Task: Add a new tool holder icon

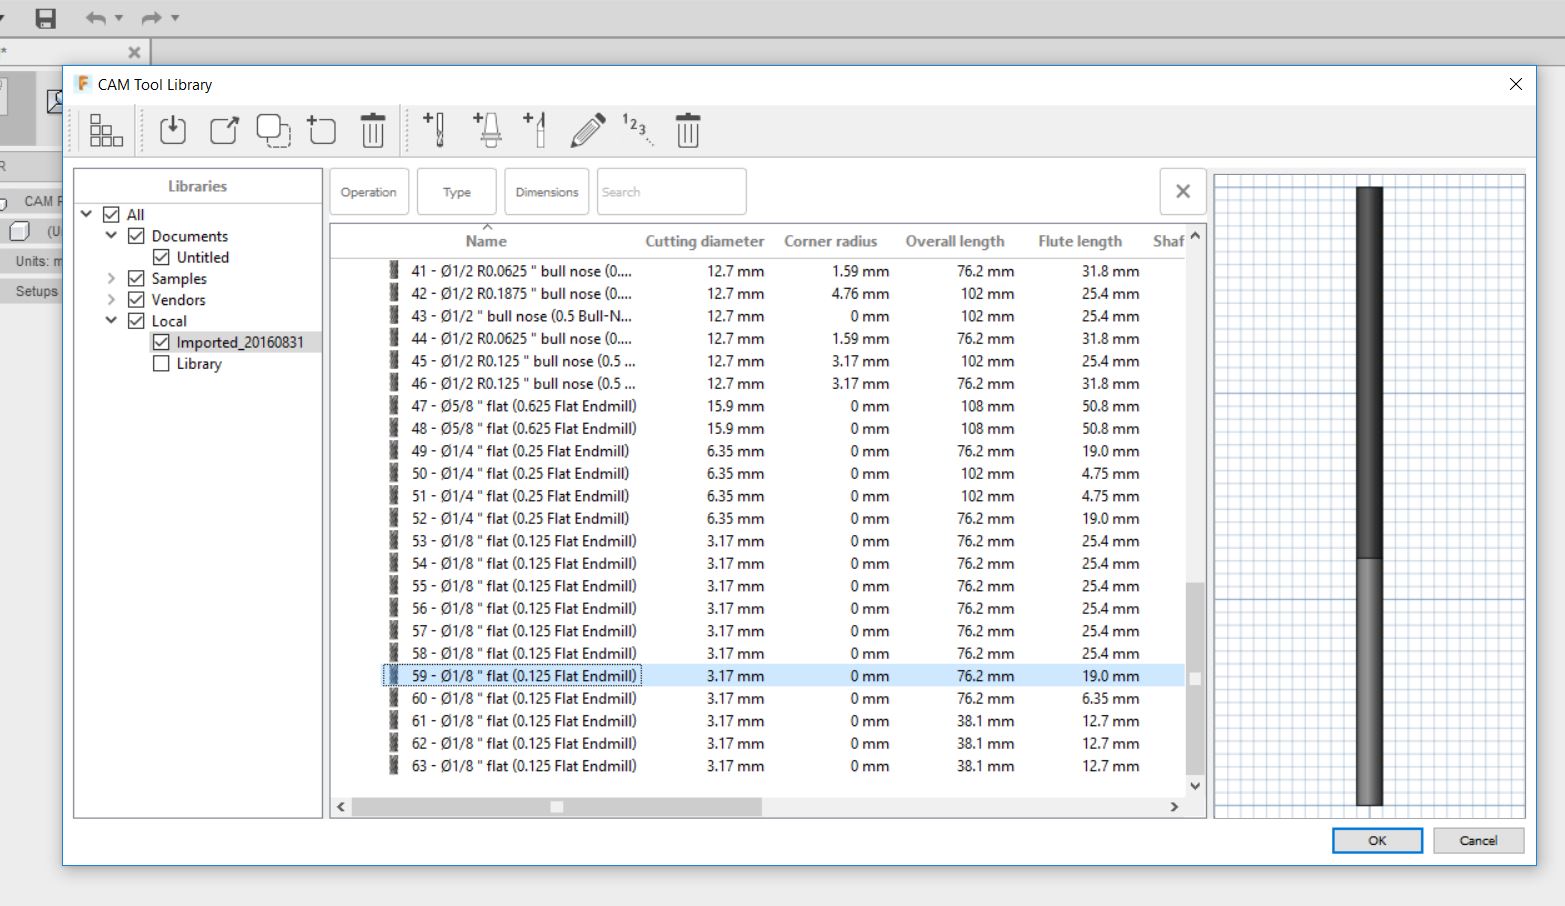Action: 487,130
